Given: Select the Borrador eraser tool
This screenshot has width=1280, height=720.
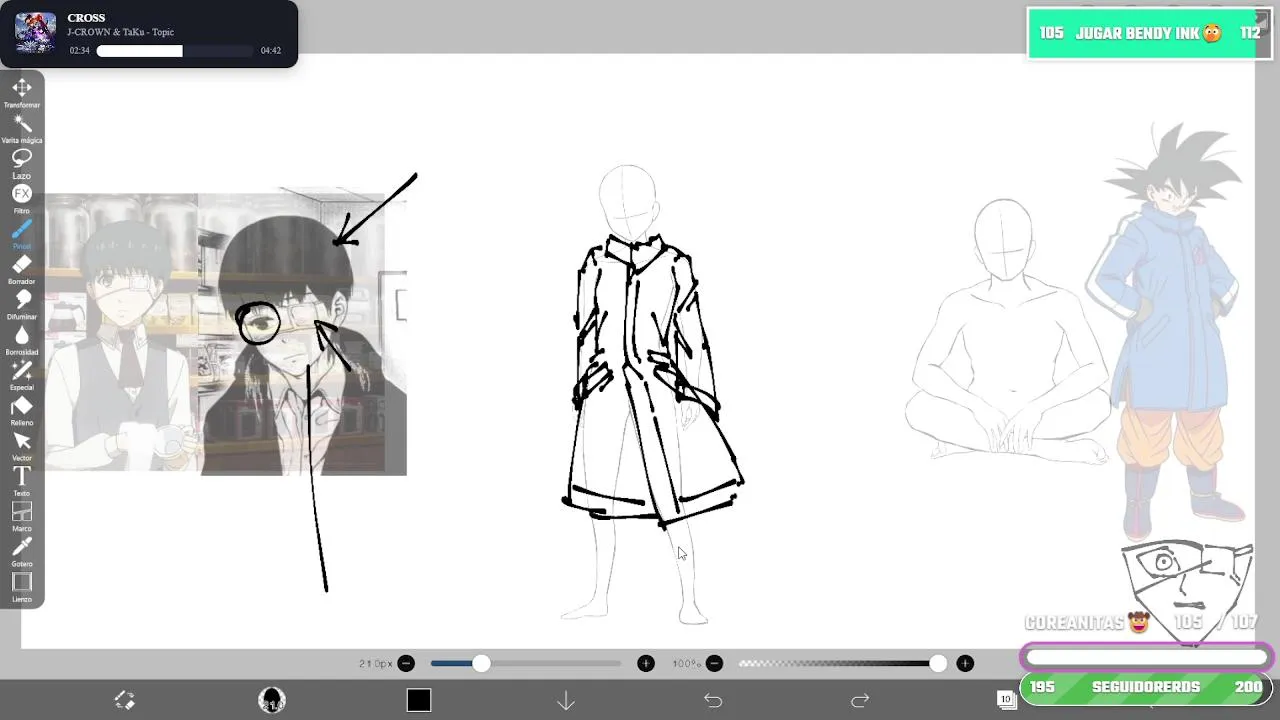Looking at the screenshot, I should click(22, 269).
